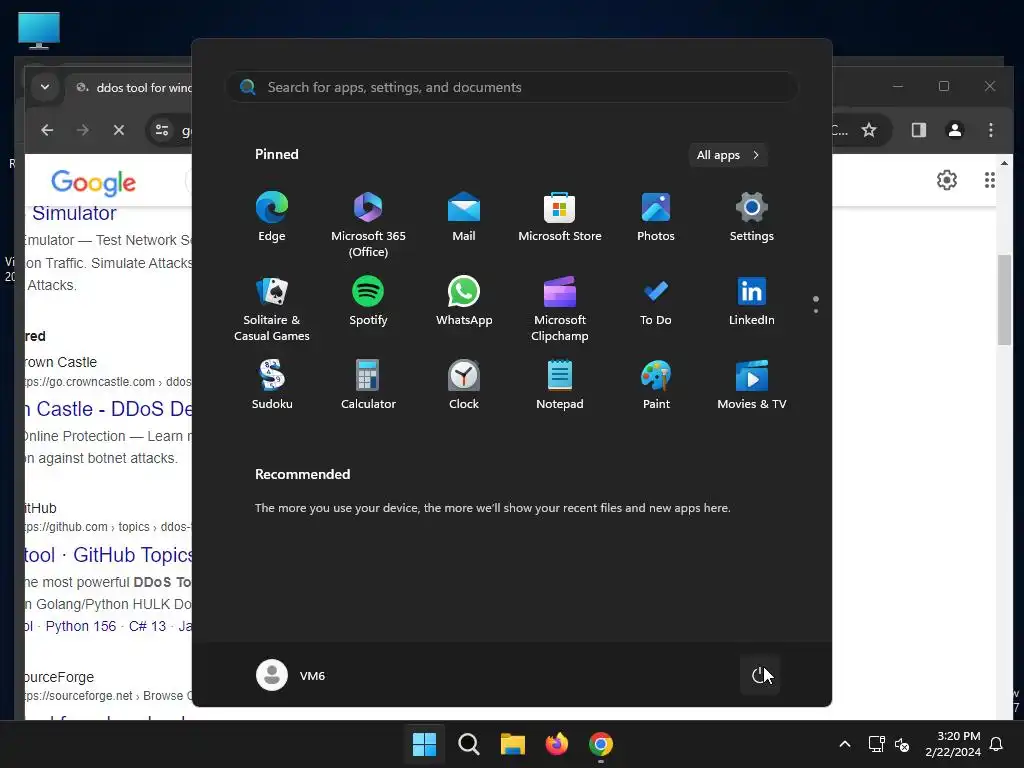Viewport: 1024px width, 768px height.
Task: Launch the Photos app
Action: (x=656, y=217)
